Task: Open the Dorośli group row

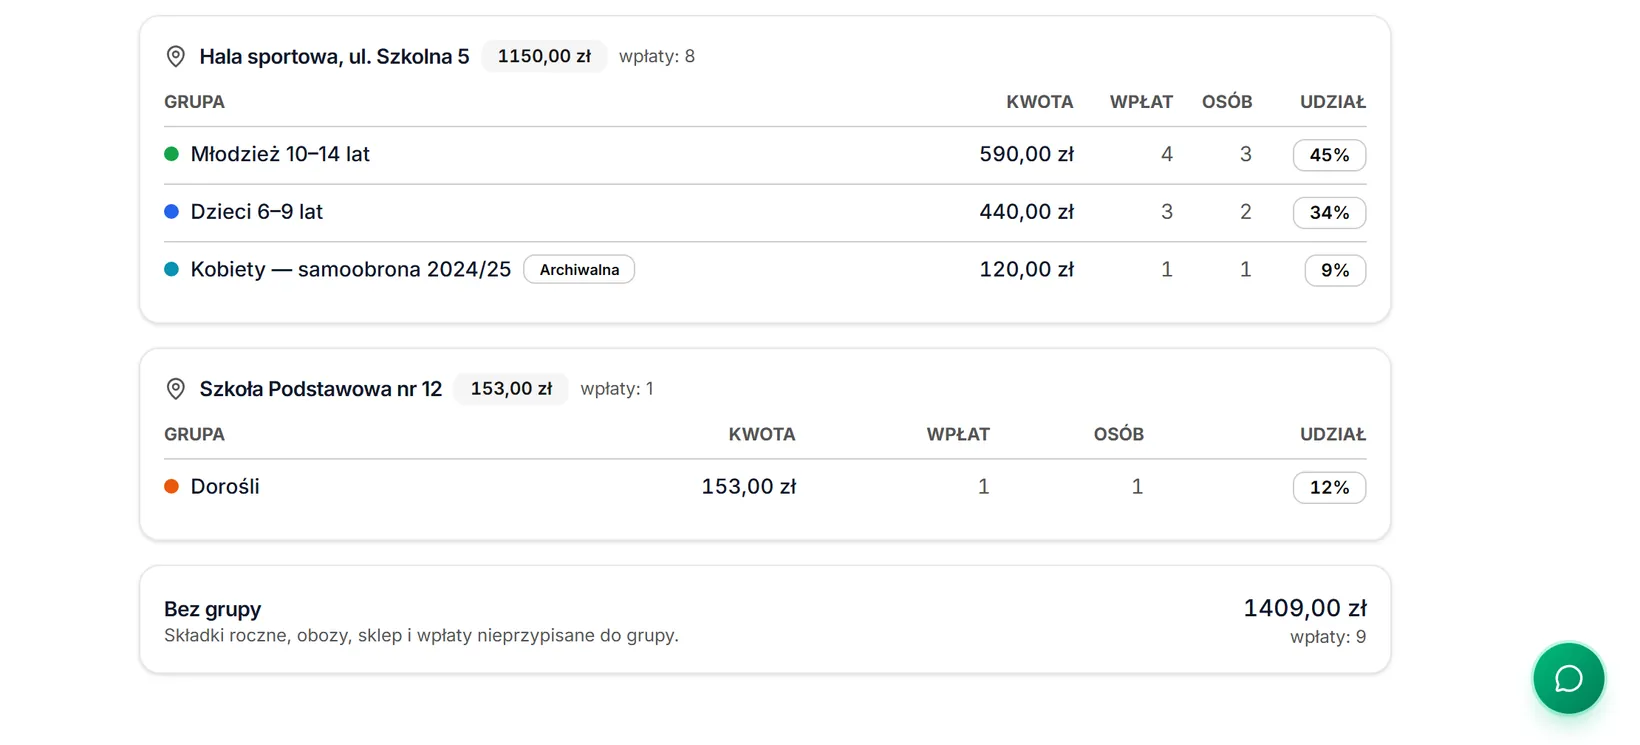Action: (765, 487)
